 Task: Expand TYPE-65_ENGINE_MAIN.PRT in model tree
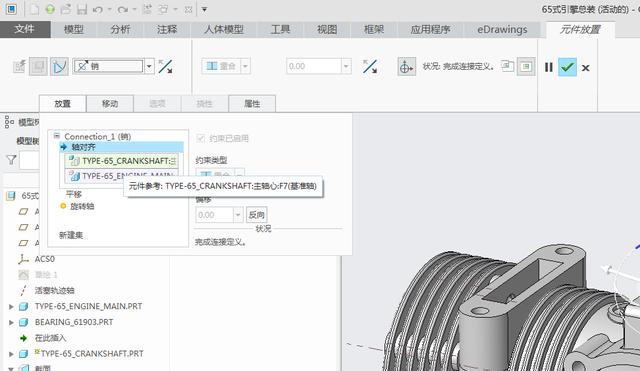[x=11, y=307]
